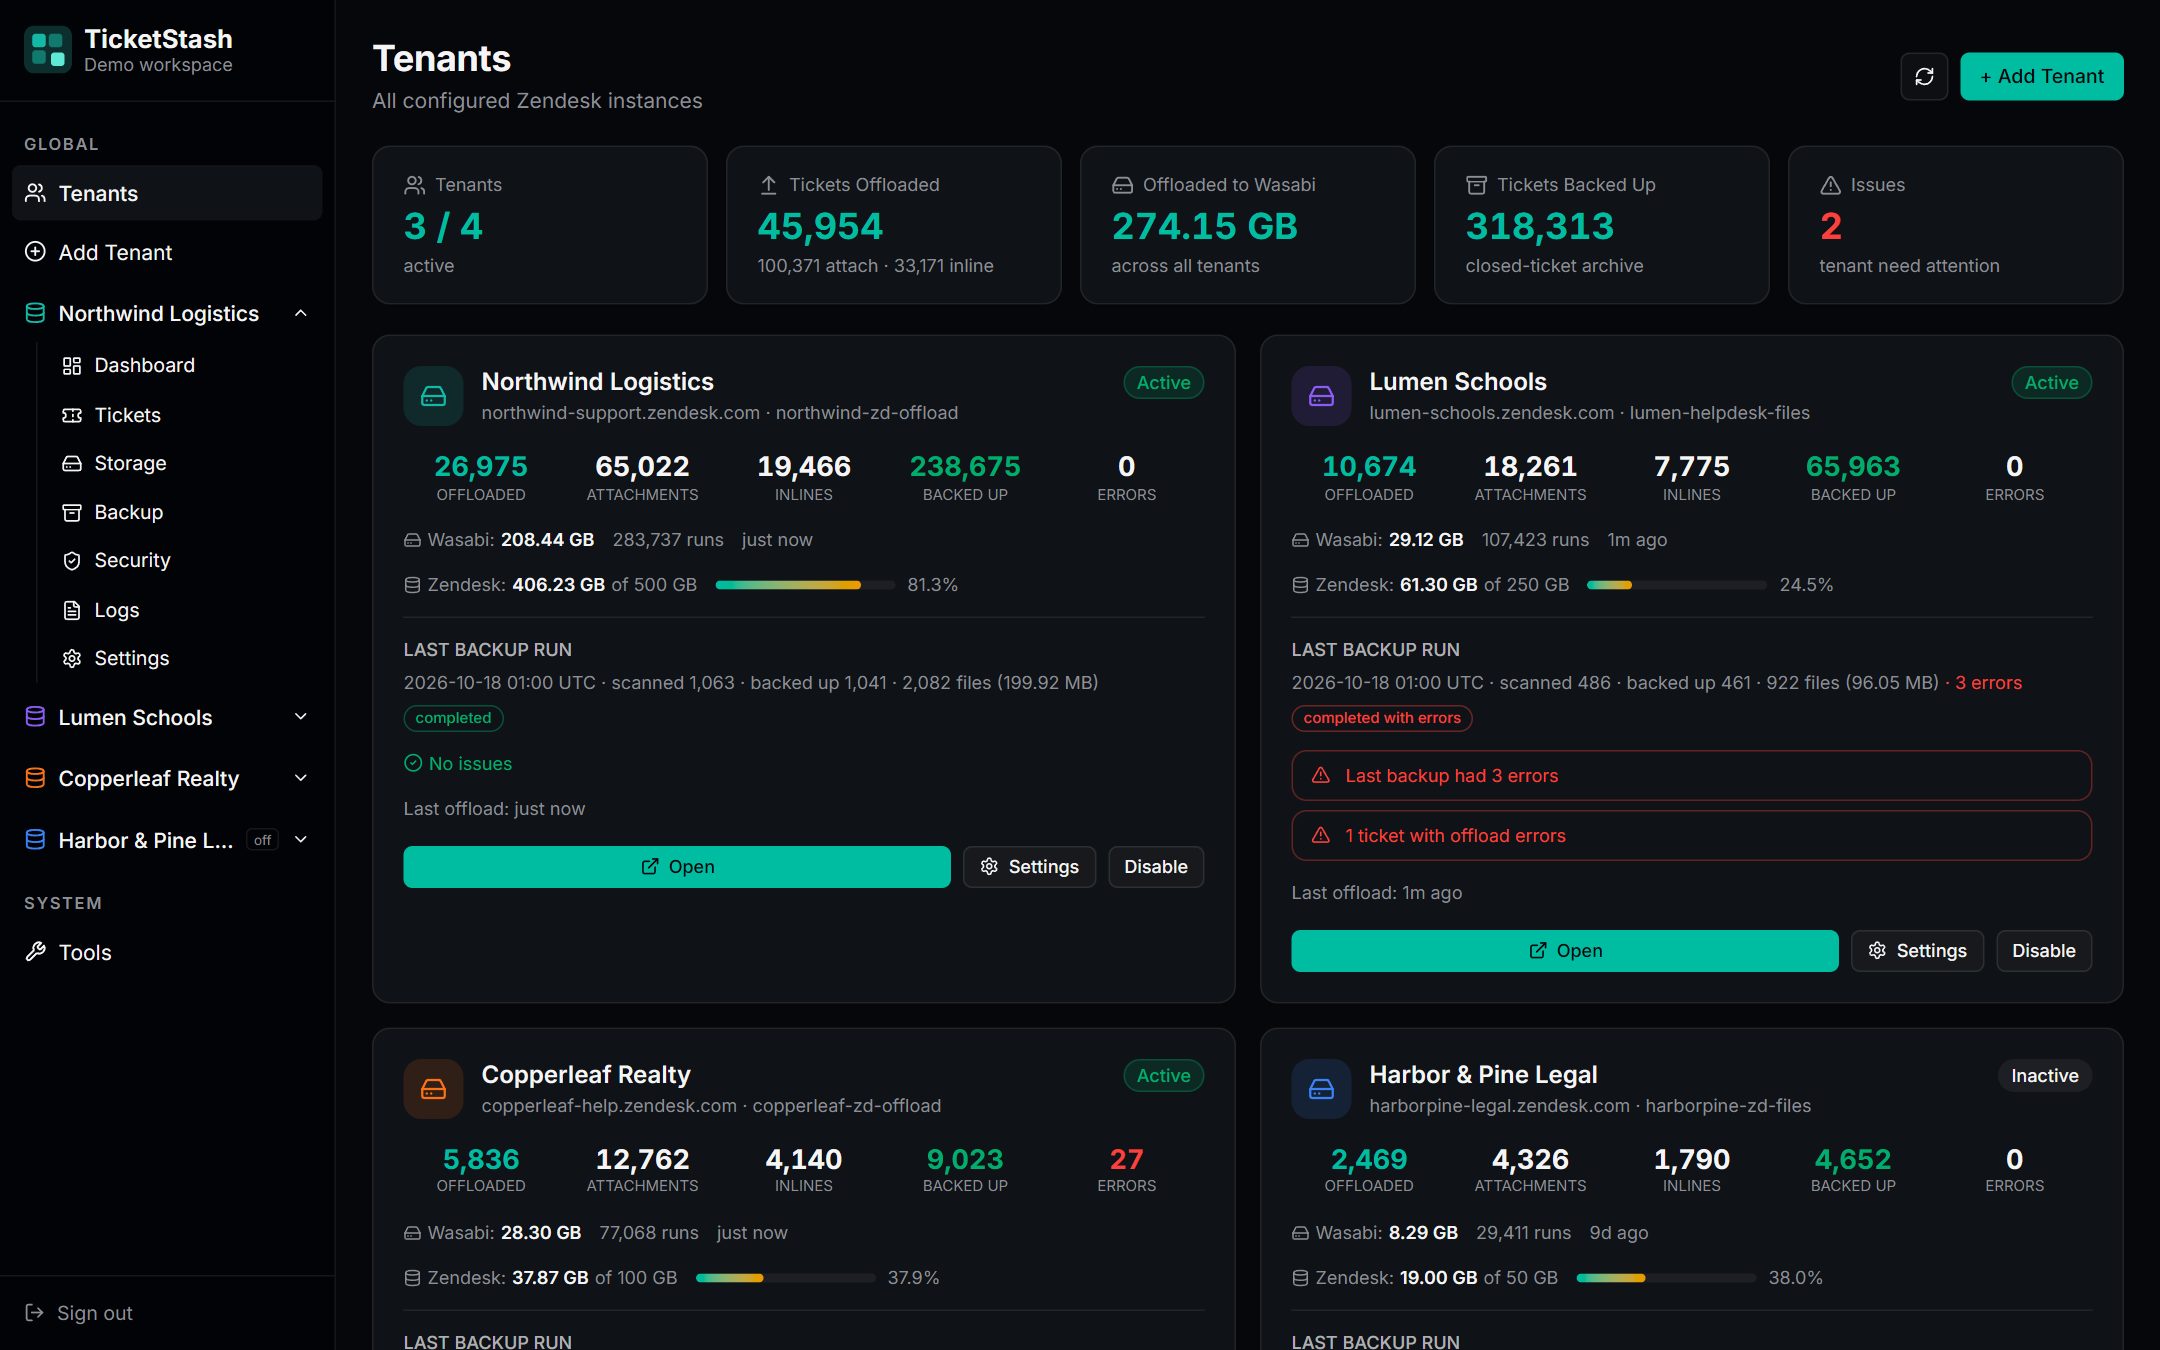Click the Tenants summary card people icon
This screenshot has width=2160, height=1350.
(414, 185)
